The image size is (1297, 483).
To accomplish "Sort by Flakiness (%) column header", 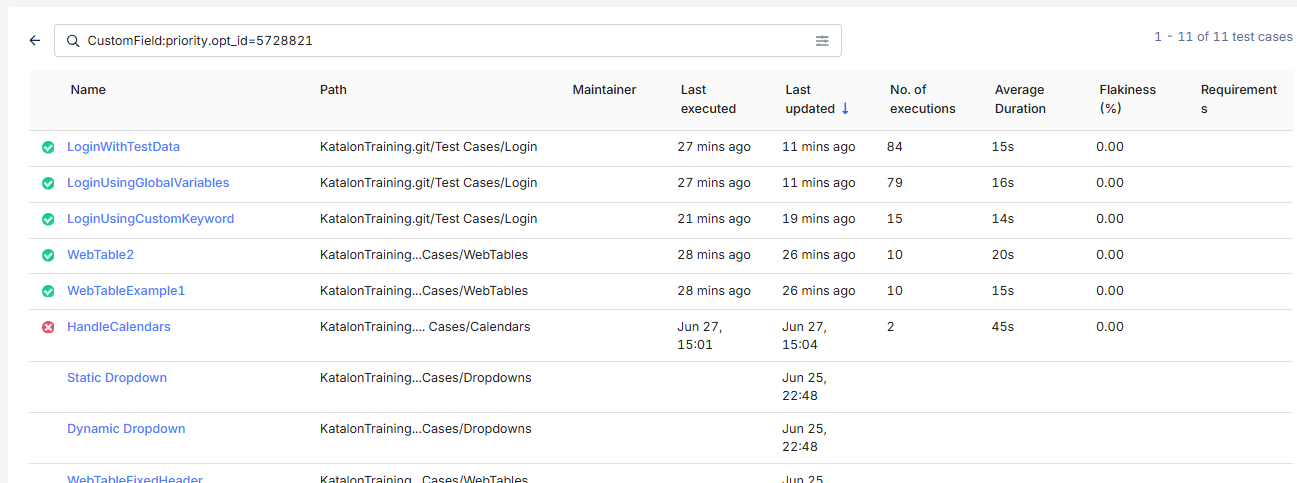I will 1127,99.
